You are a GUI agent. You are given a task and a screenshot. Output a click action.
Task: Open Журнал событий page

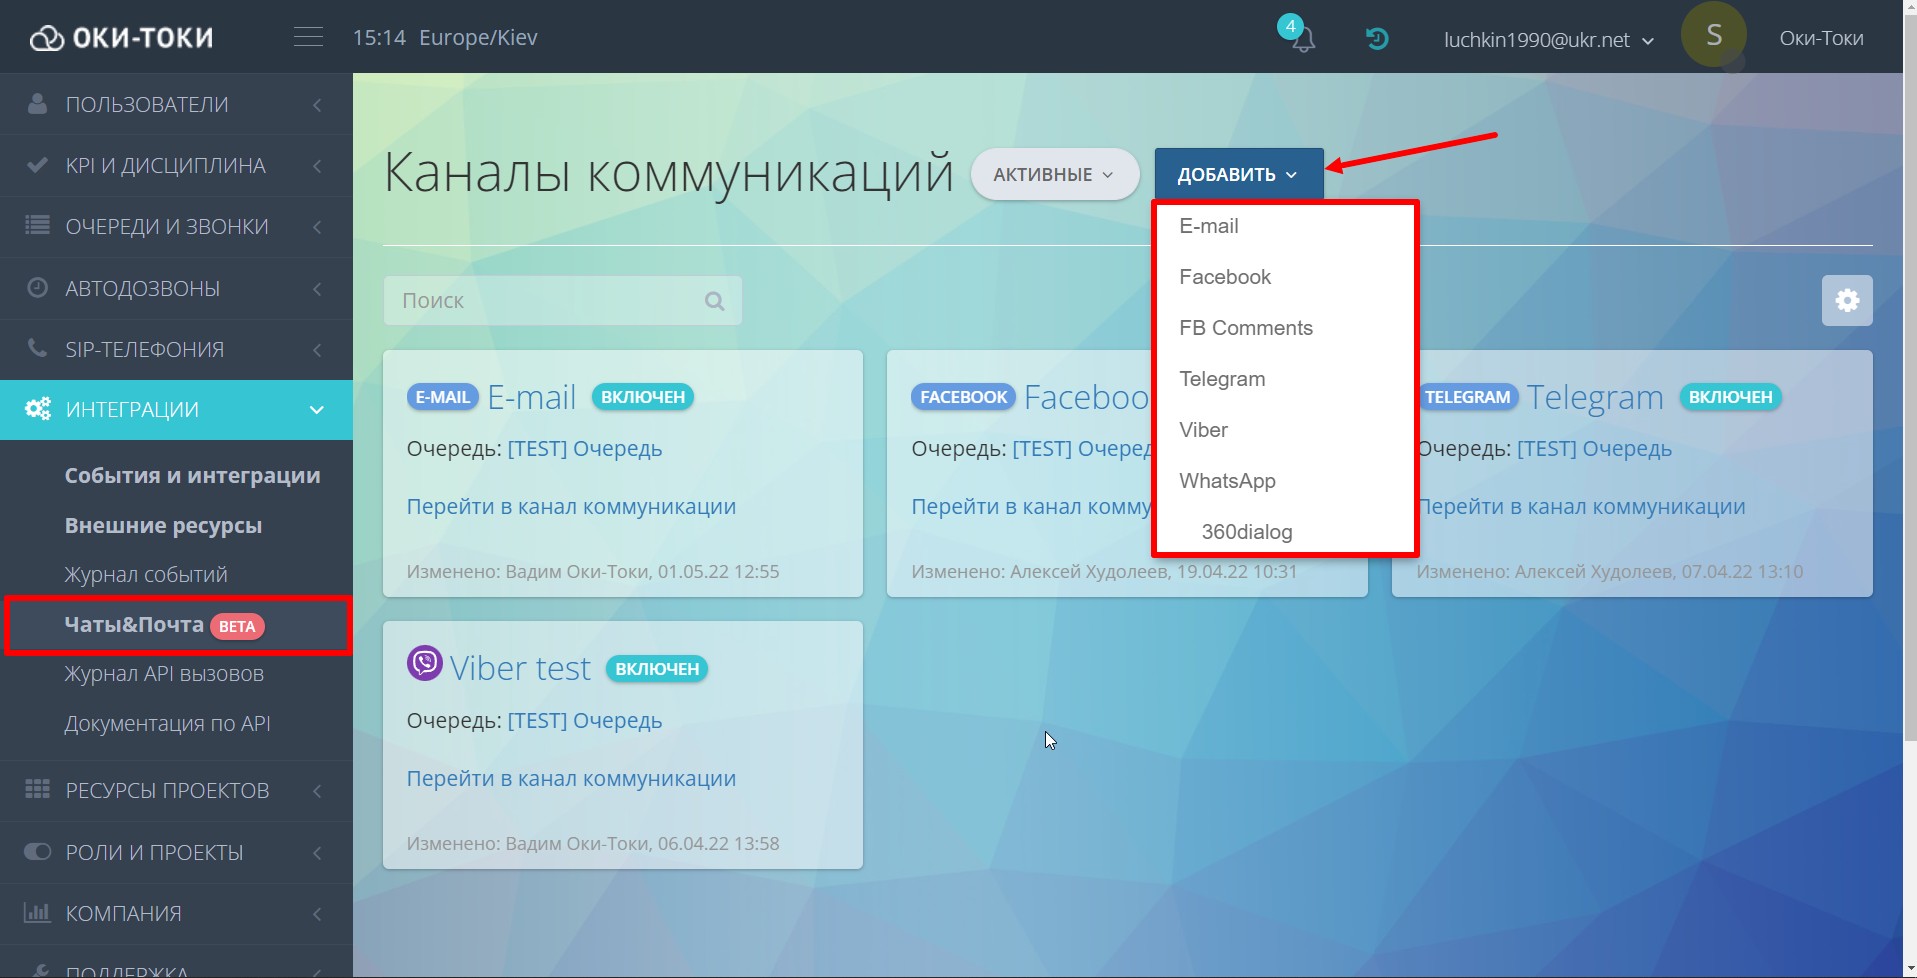pyautogui.click(x=146, y=574)
